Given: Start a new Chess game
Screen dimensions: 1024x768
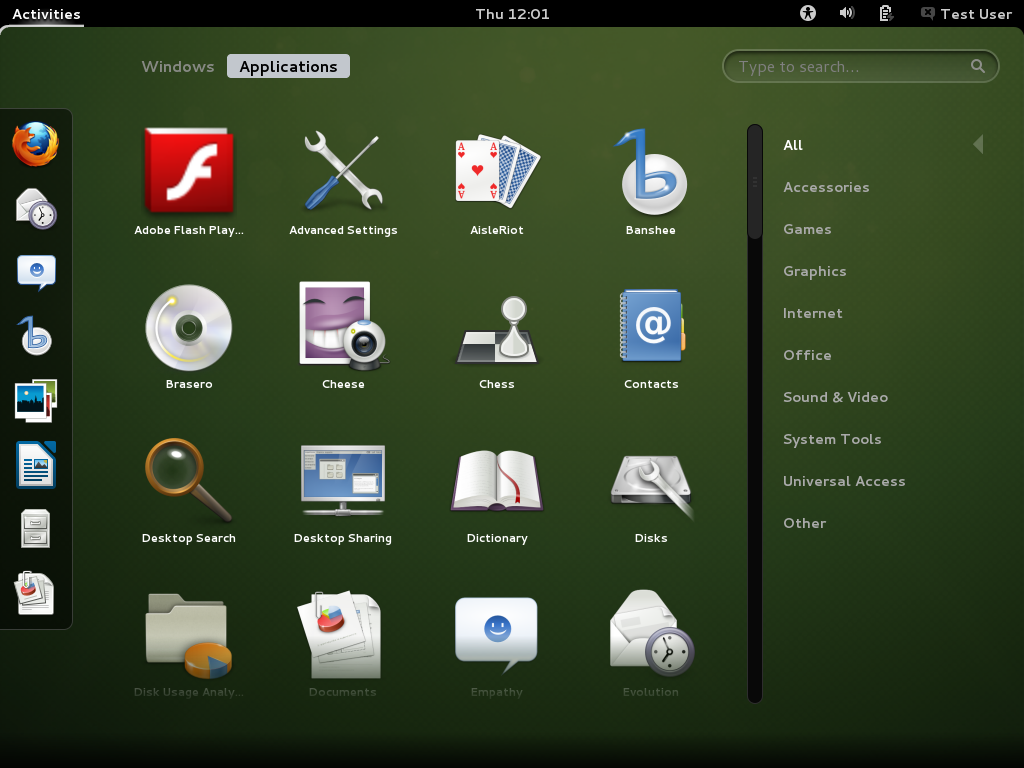Looking at the screenshot, I should (496, 325).
